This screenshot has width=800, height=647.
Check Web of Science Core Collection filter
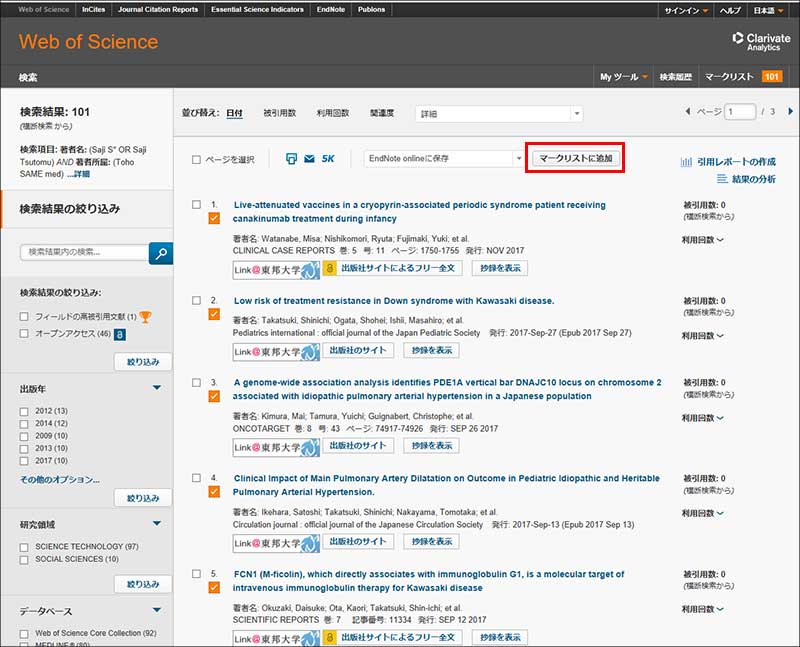24,634
